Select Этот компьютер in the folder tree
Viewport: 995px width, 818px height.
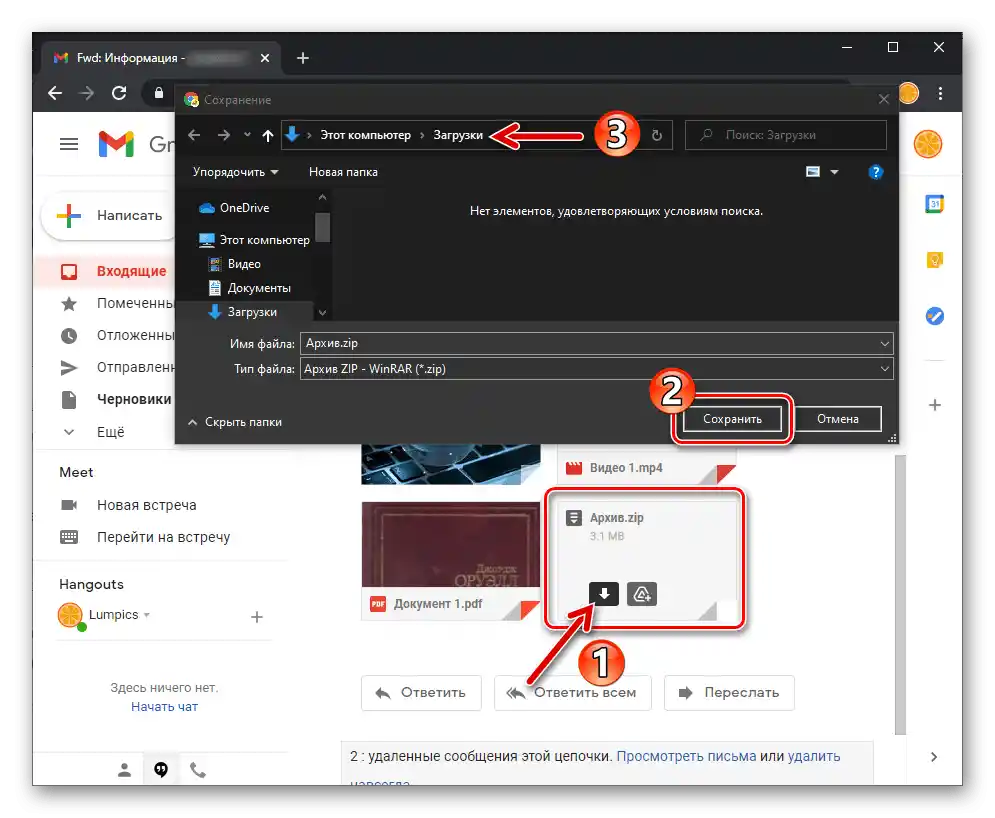tap(254, 240)
